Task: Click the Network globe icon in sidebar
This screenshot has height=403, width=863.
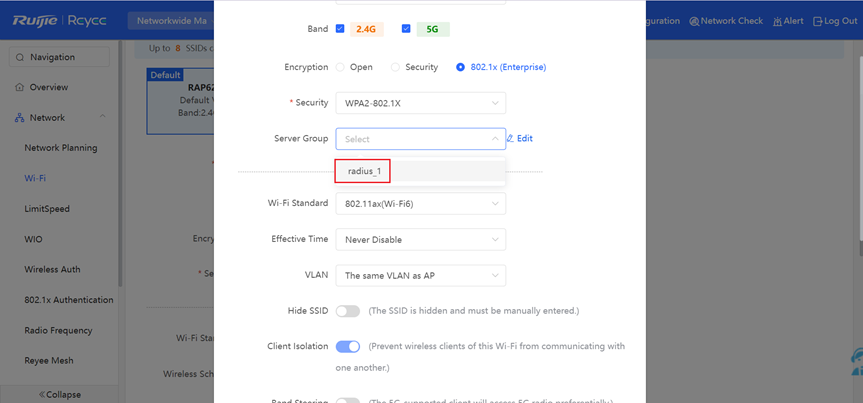Action: 20,118
